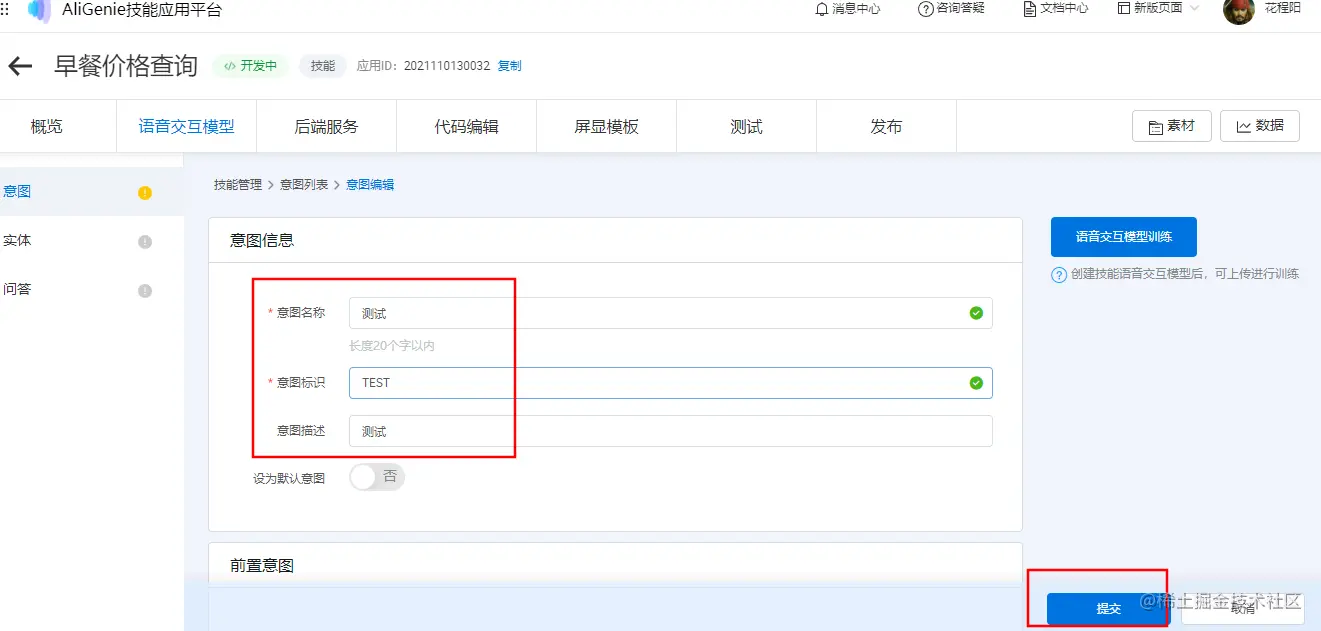
Task: Open 咨询答疑 help link
Action: click(x=951, y=9)
